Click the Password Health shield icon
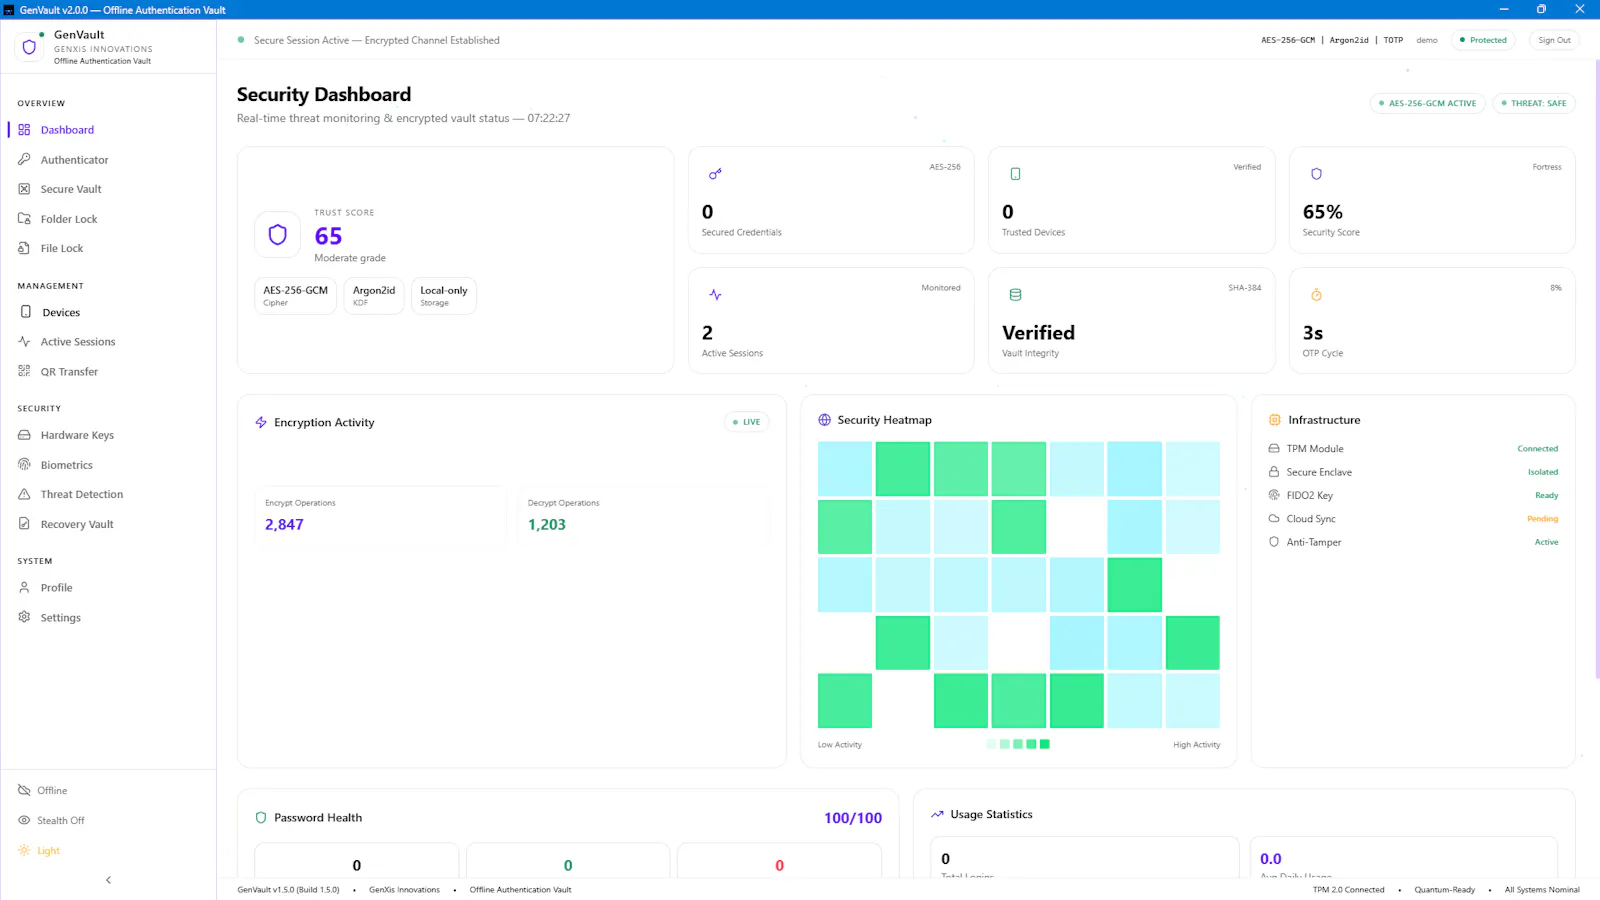This screenshot has width=1600, height=900. click(x=261, y=818)
